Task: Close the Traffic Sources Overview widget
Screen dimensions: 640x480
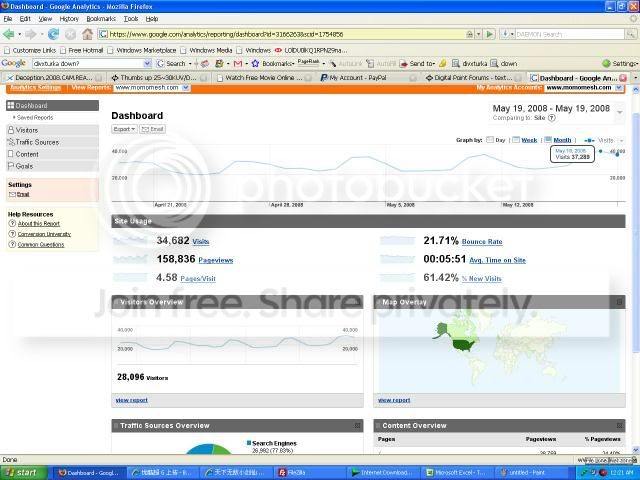Action: click(x=358, y=425)
